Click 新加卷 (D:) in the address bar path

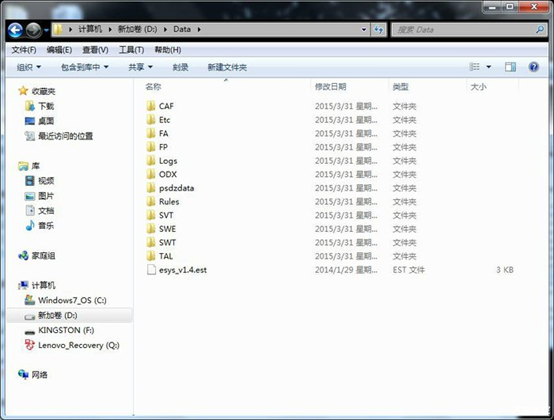pyautogui.click(x=137, y=29)
